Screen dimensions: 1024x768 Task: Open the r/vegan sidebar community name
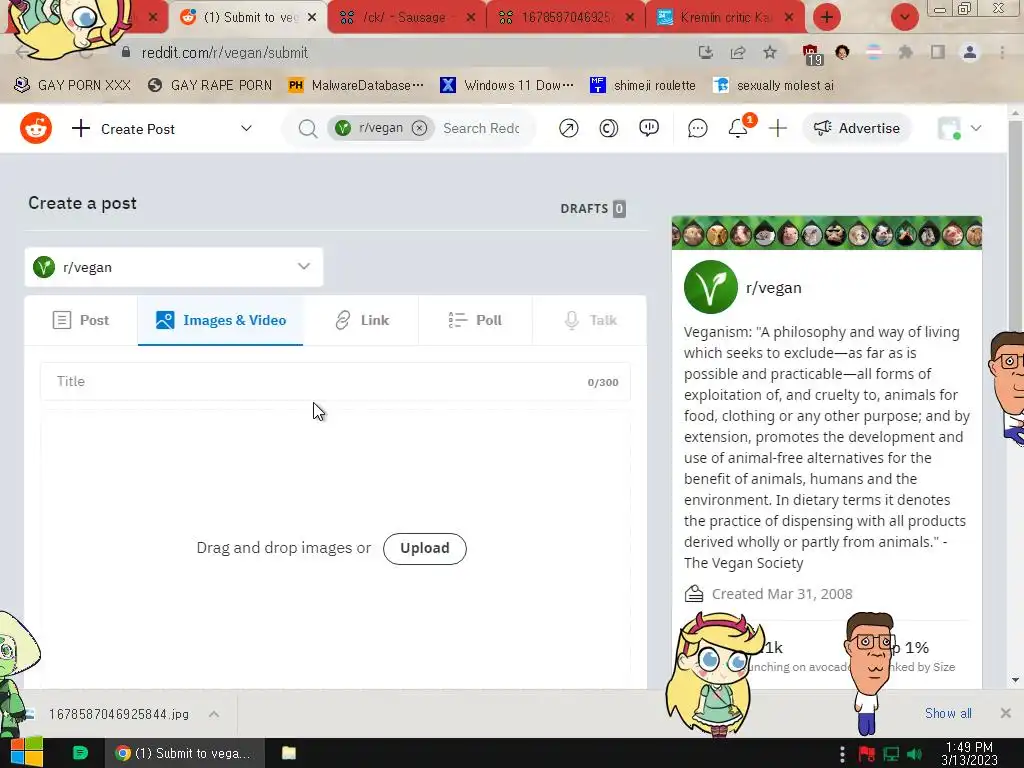pyautogui.click(x=774, y=288)
